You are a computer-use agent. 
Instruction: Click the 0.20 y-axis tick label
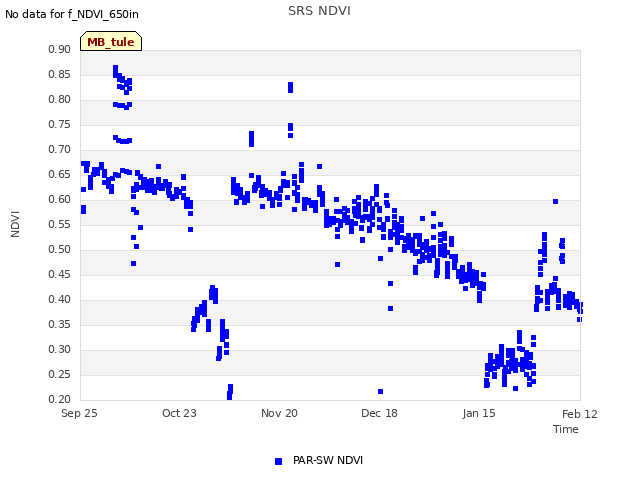(x=60, y=399)
